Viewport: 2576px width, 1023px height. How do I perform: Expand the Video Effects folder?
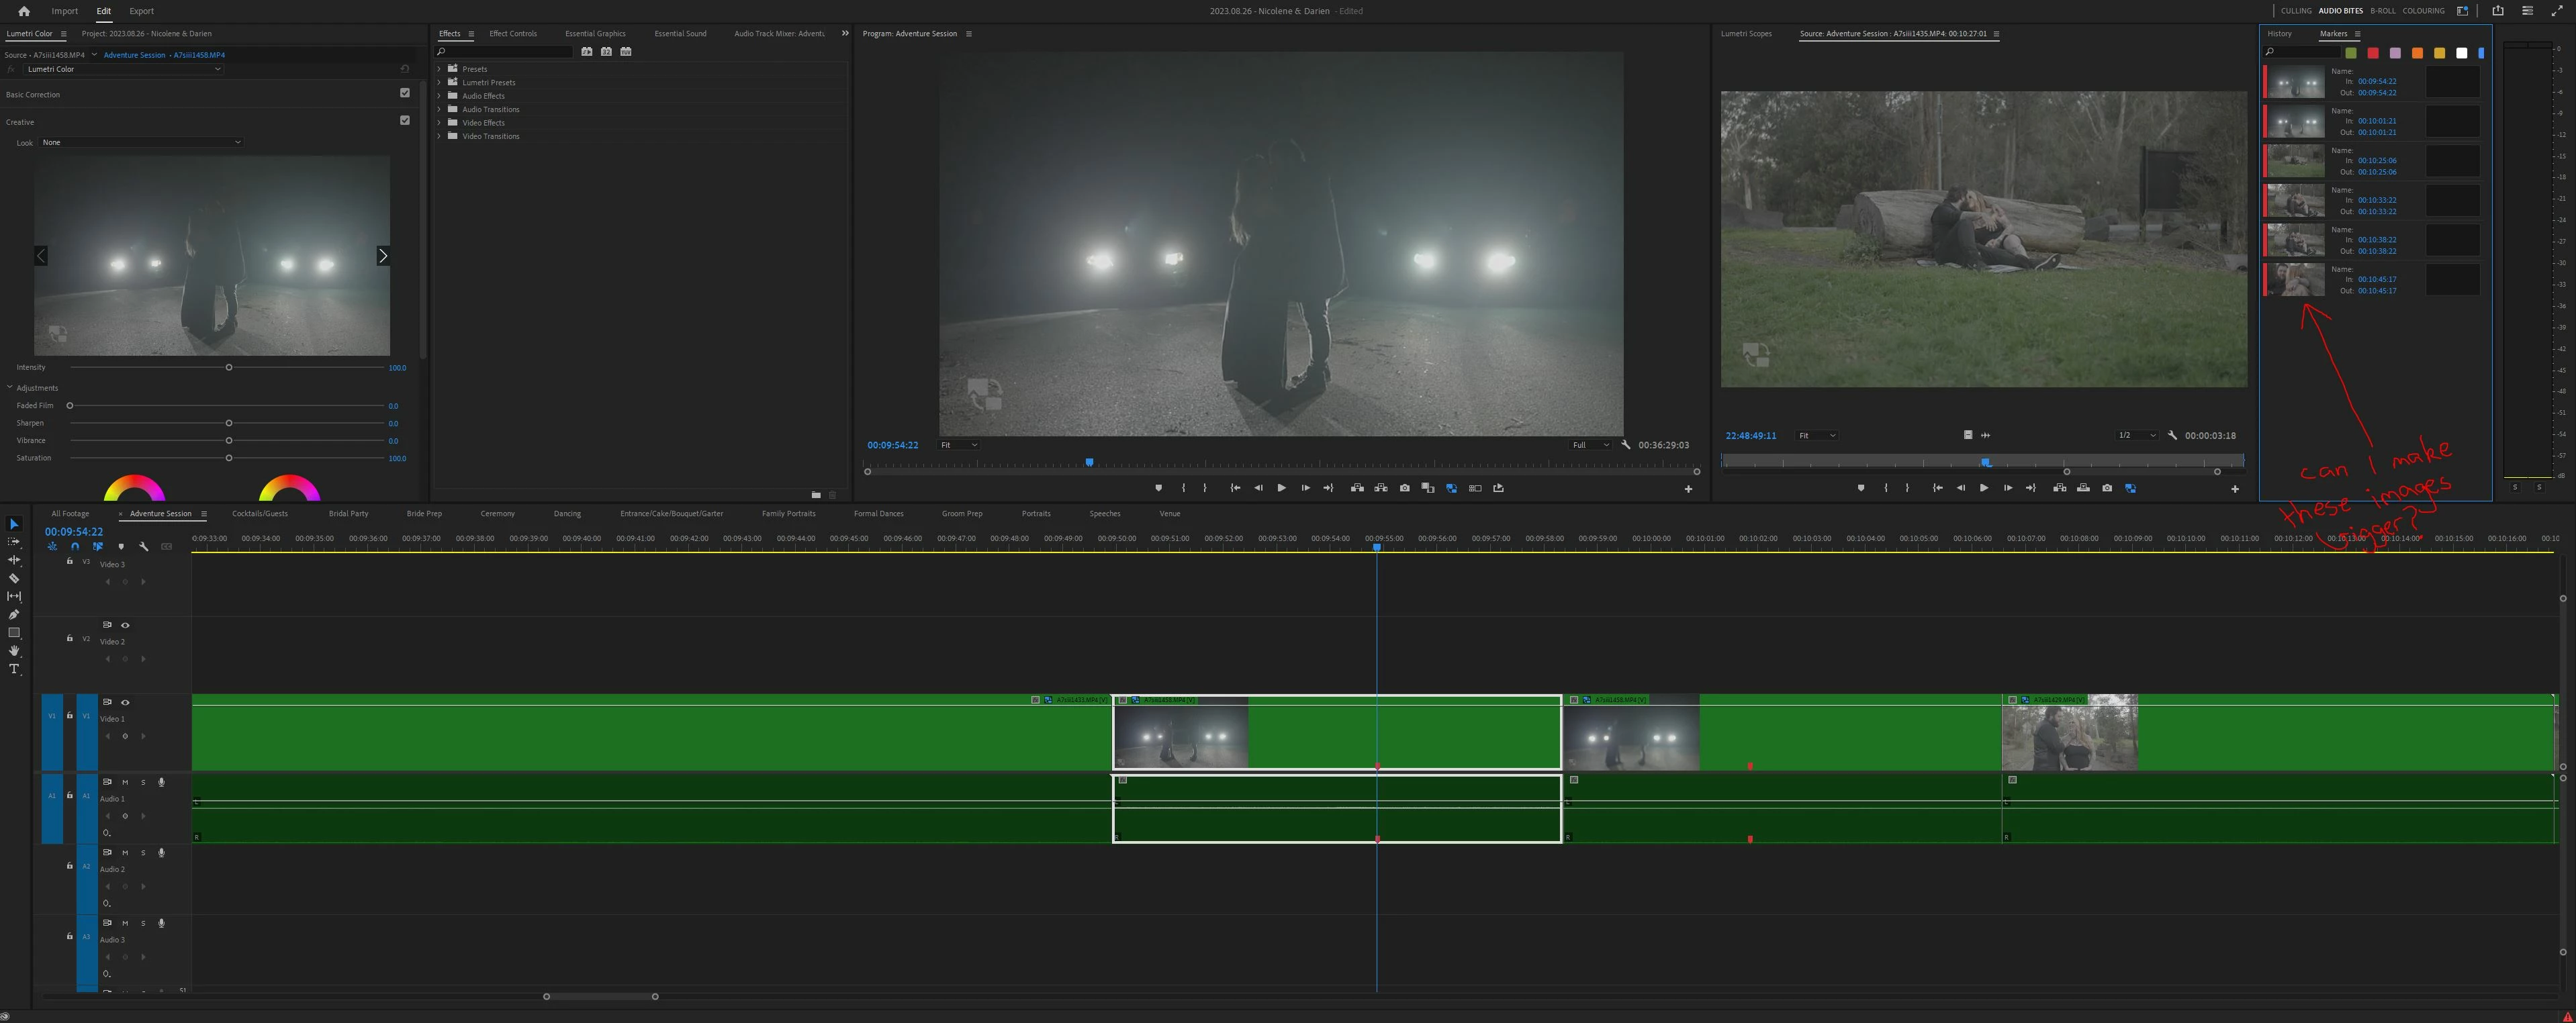(439, 123)
